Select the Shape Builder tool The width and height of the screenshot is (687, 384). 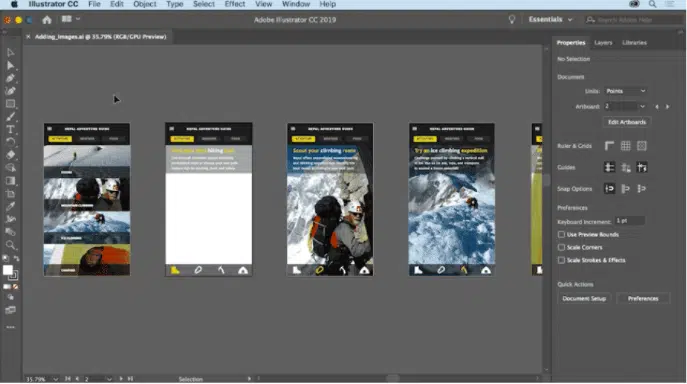(x=11, y=168)
